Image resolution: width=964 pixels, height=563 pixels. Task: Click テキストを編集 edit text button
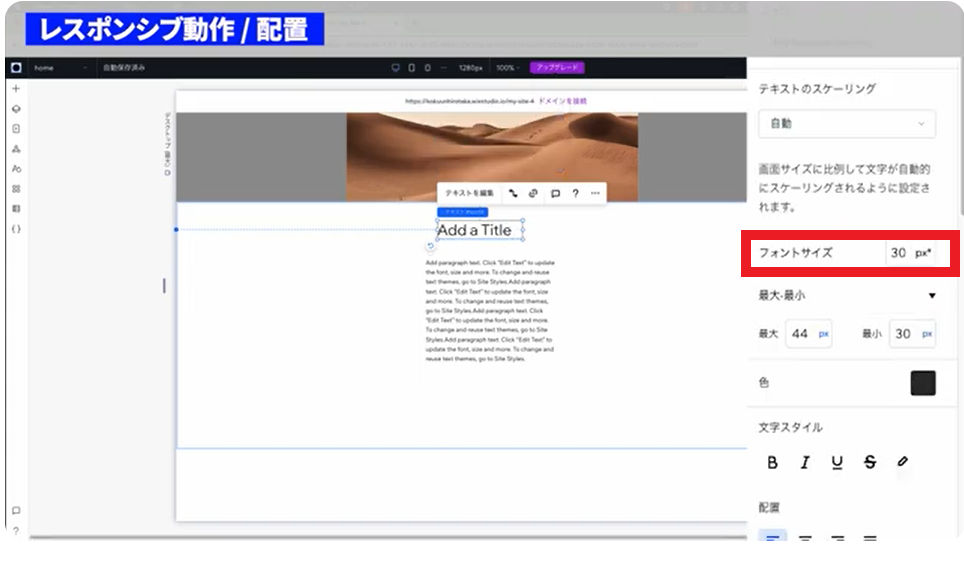click(469, 193)
